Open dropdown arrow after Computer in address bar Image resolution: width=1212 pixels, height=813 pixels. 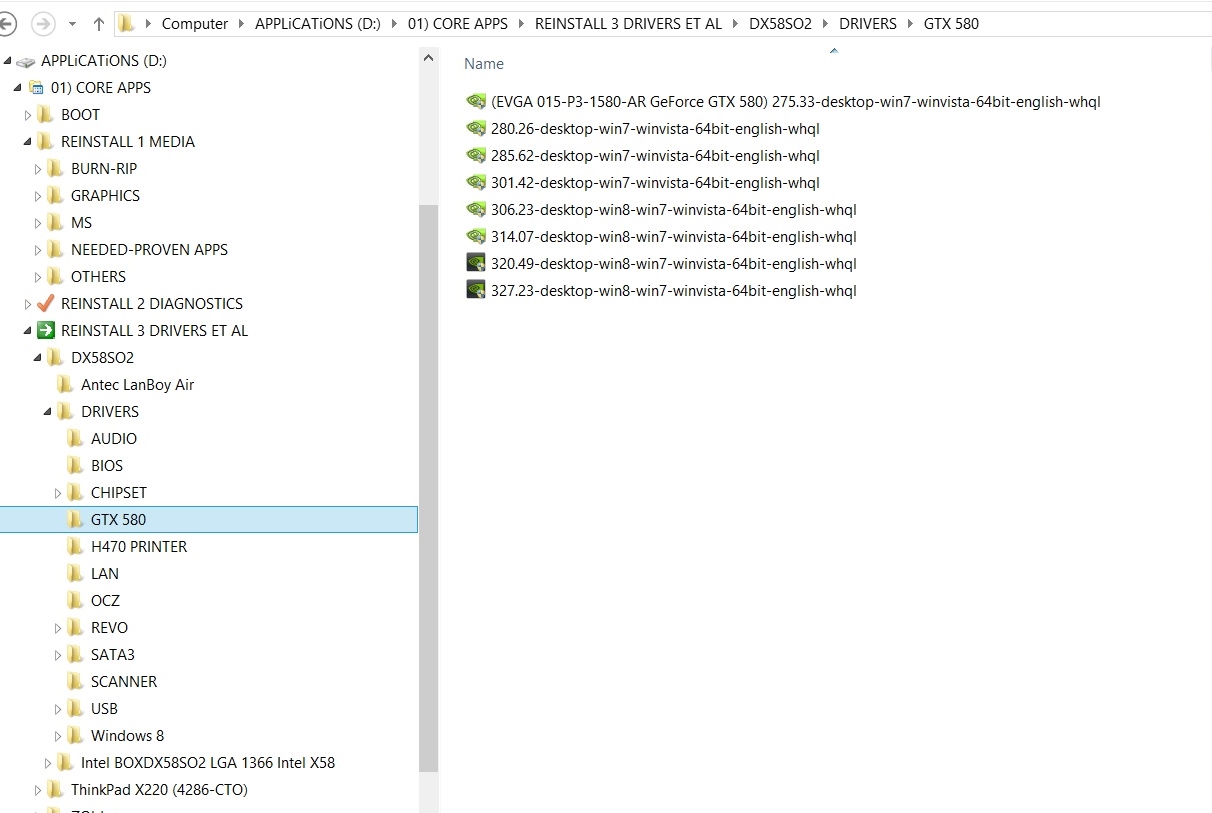pos(242,24)
